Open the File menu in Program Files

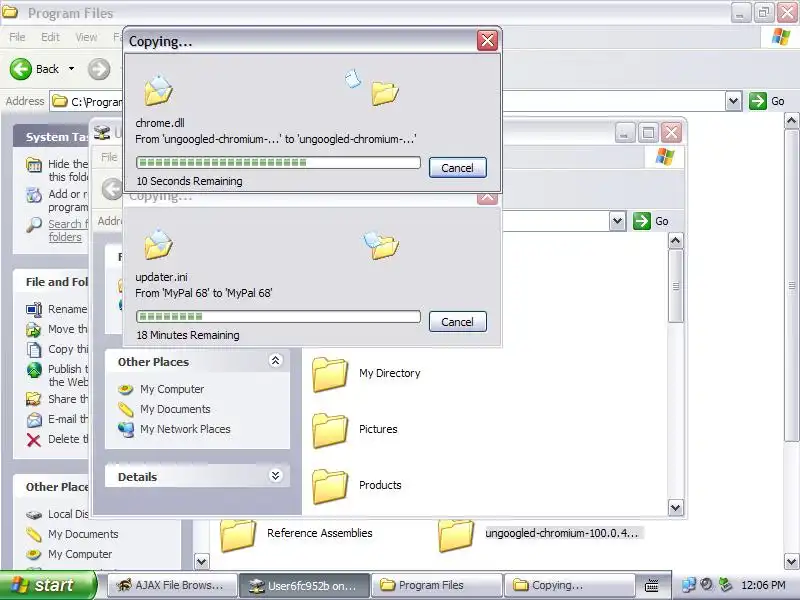[x=17, y=37]
